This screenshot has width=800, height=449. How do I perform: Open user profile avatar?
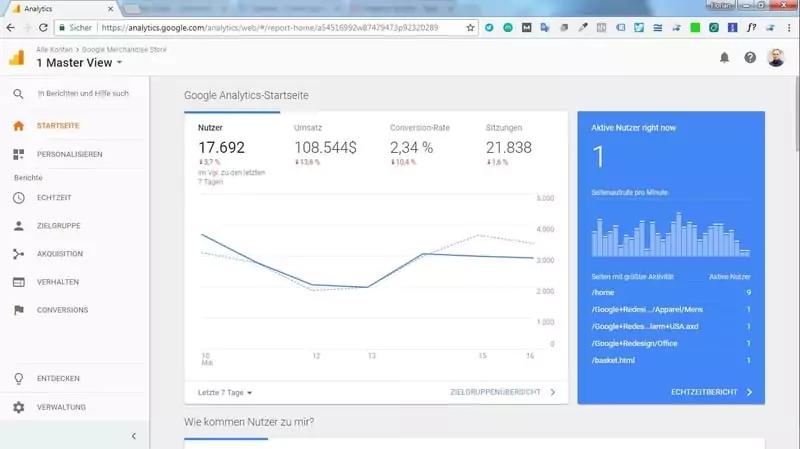tap(776, 58)
